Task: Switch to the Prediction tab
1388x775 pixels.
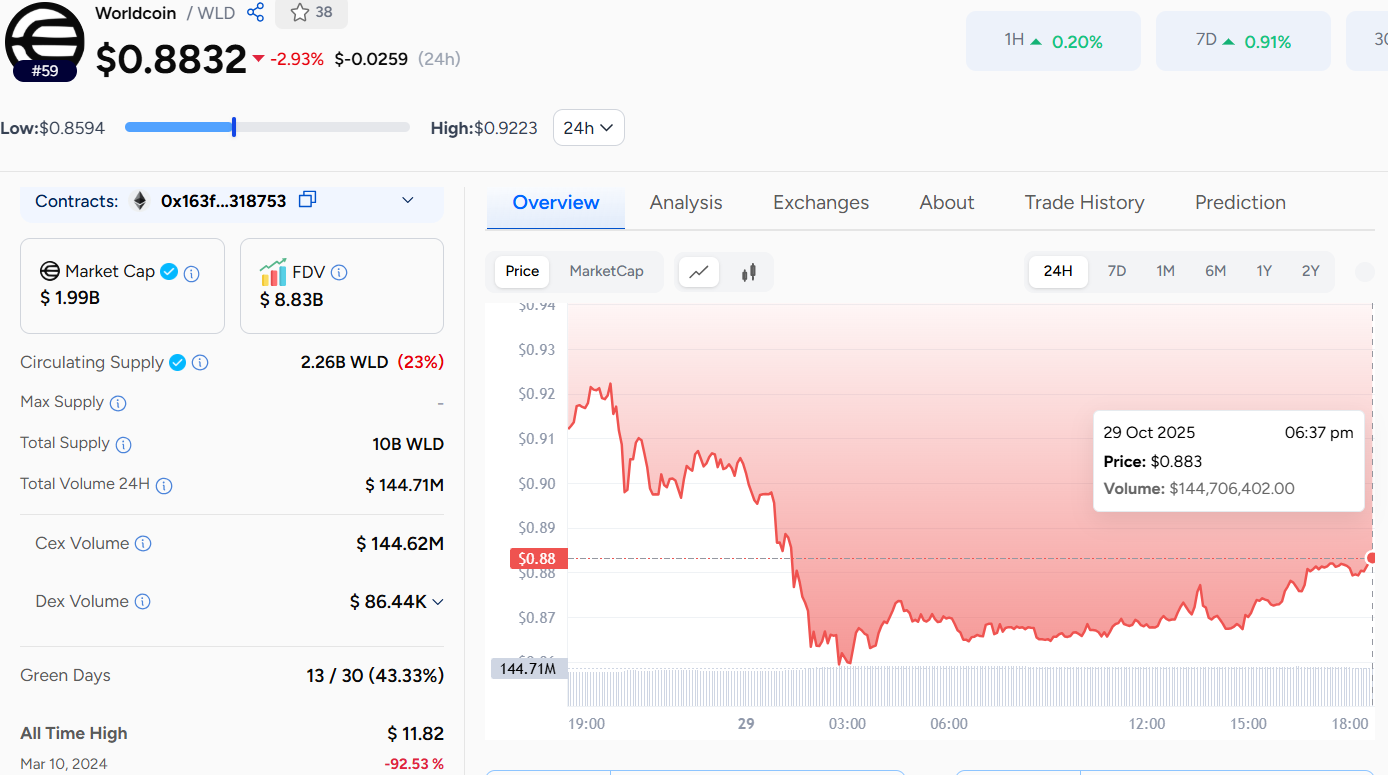Action: (x=1239, y=203)
